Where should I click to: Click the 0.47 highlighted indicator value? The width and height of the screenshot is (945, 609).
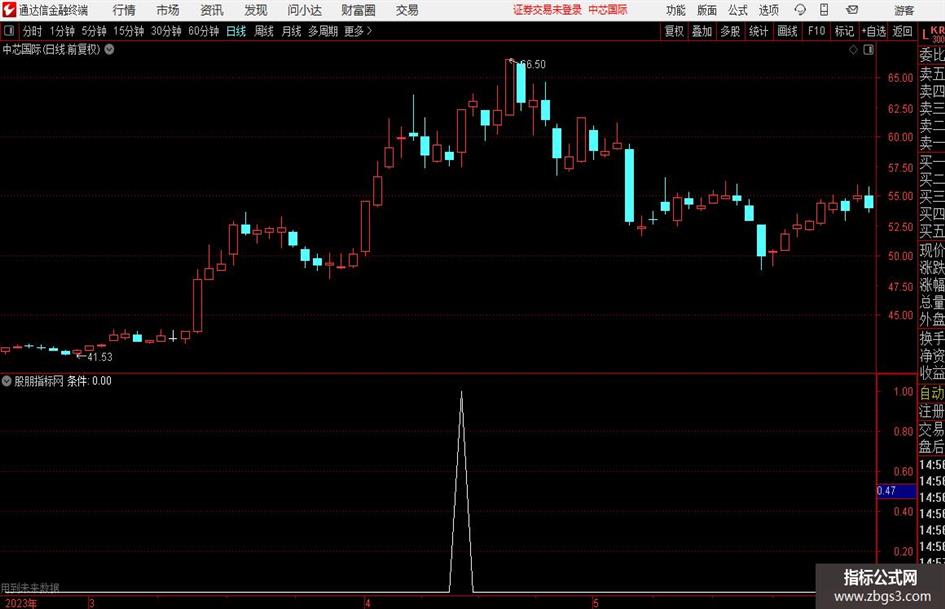(x=896, y=491)
